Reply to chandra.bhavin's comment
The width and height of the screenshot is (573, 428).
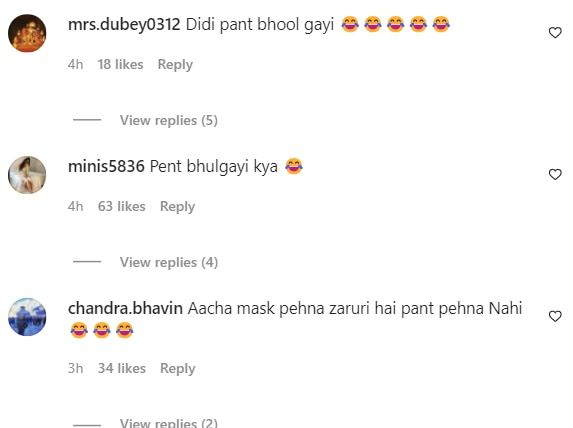[x=177, y=368]
